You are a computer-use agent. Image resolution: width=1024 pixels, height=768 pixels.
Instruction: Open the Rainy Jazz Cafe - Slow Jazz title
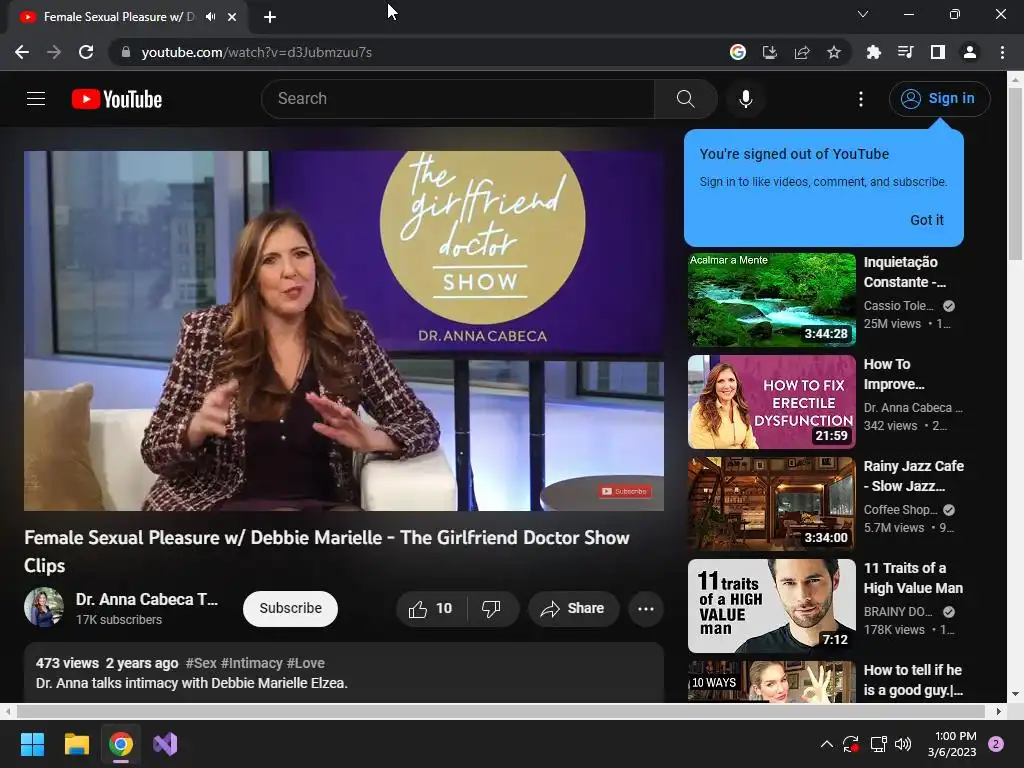tap(914, 476)
